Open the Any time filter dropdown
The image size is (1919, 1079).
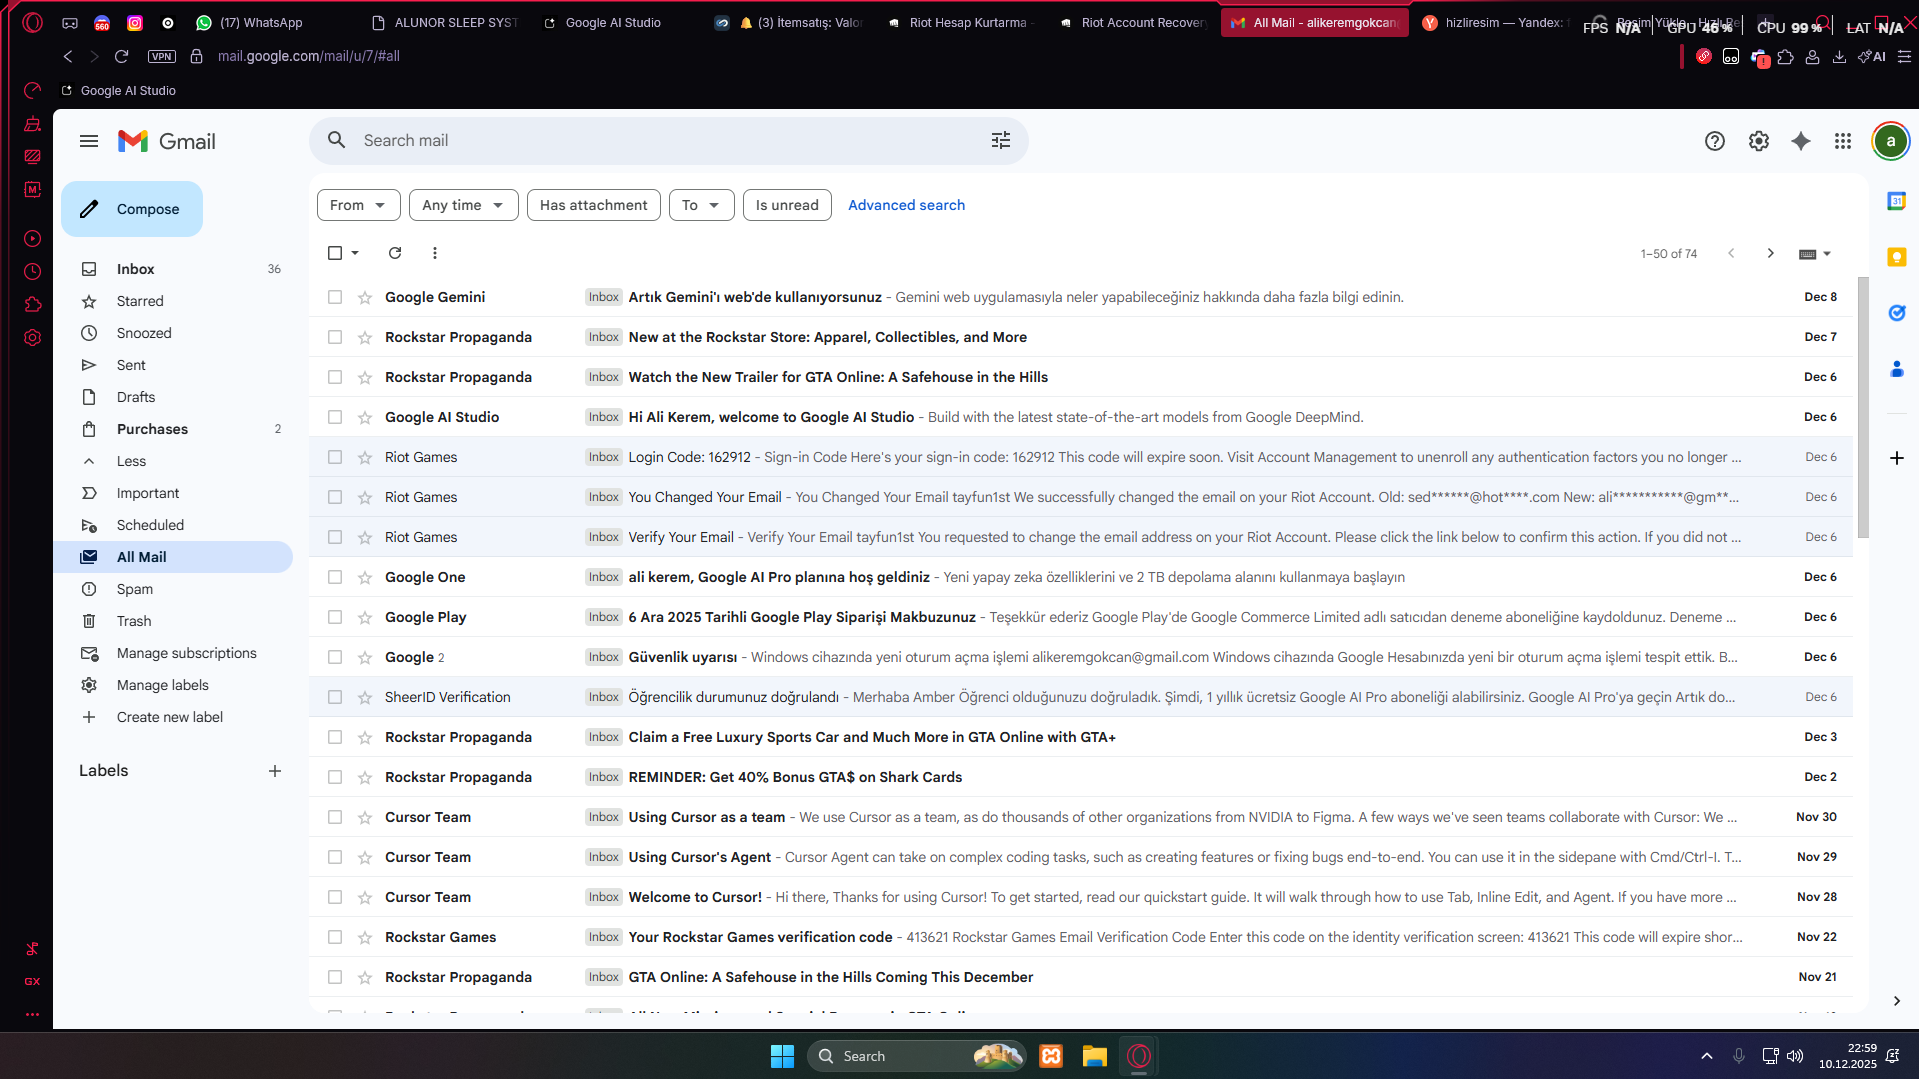click(x=463, y=205)
